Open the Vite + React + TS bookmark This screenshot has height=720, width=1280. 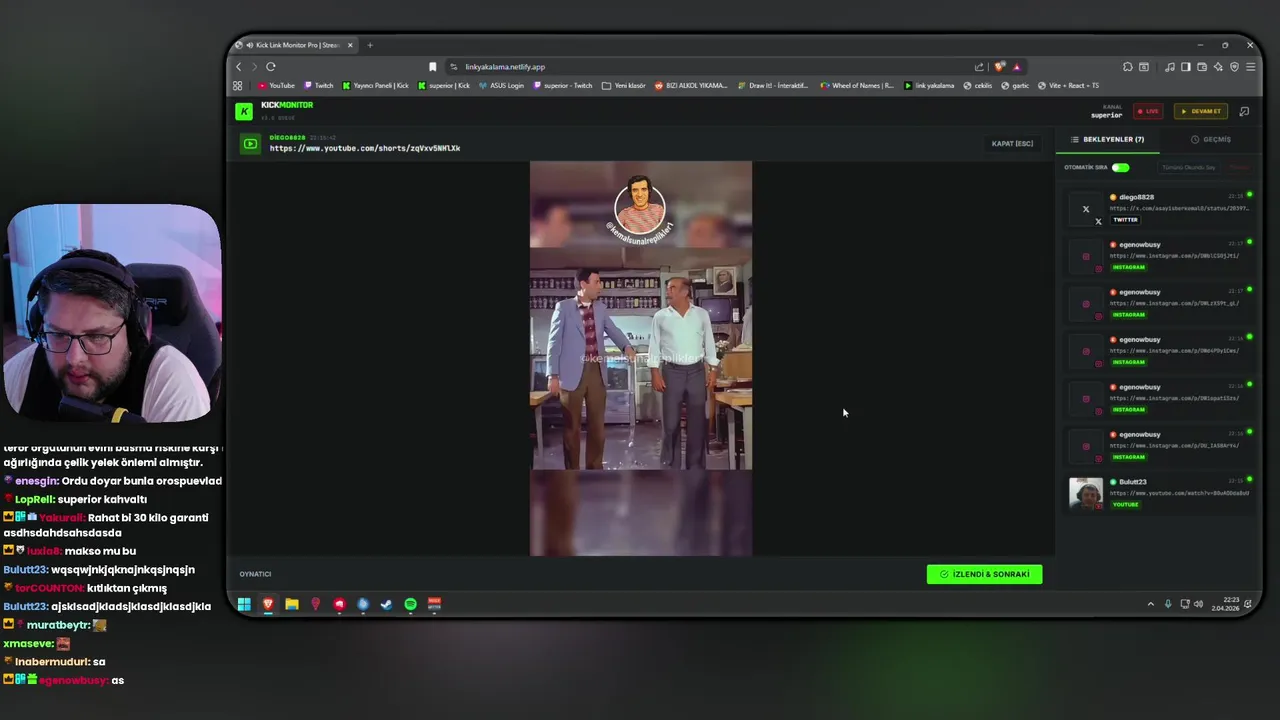tap(1069, 85)
